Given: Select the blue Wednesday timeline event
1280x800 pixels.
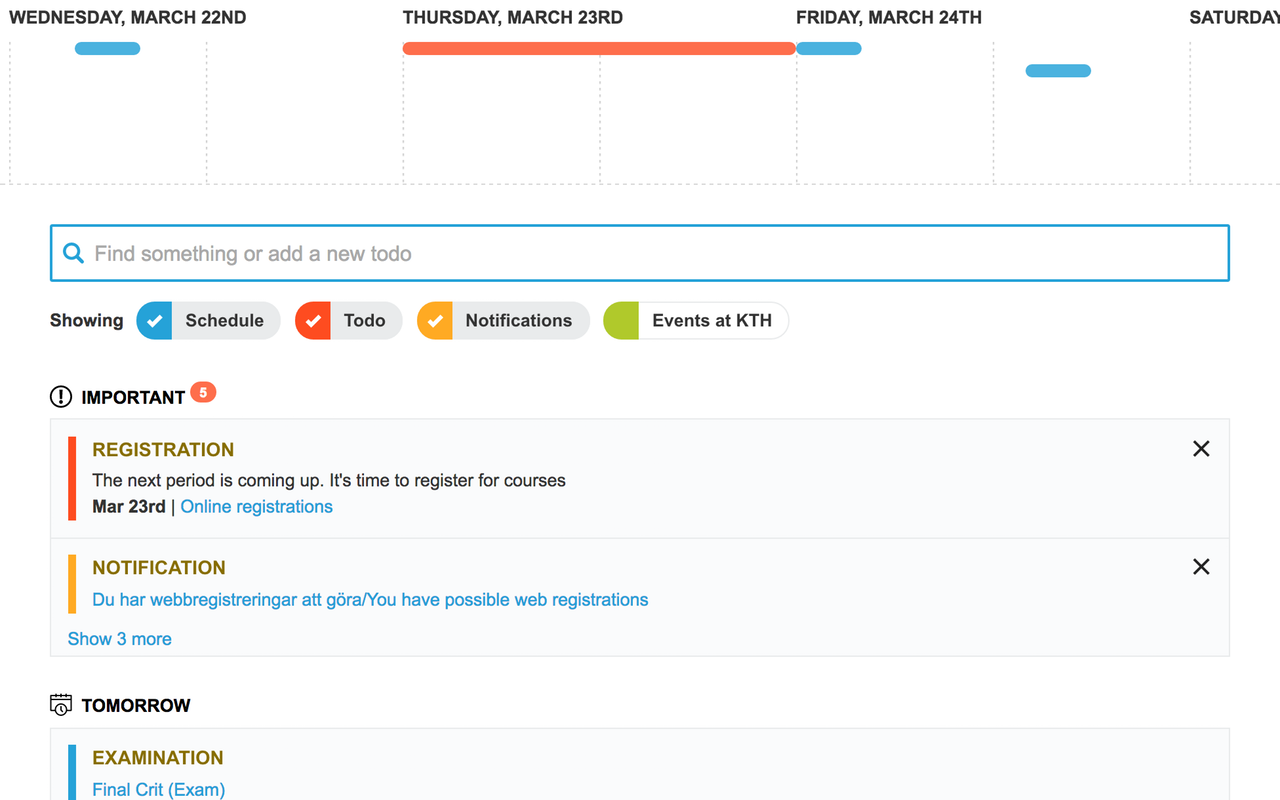Looking at the screenshot, I should (107, 48).
